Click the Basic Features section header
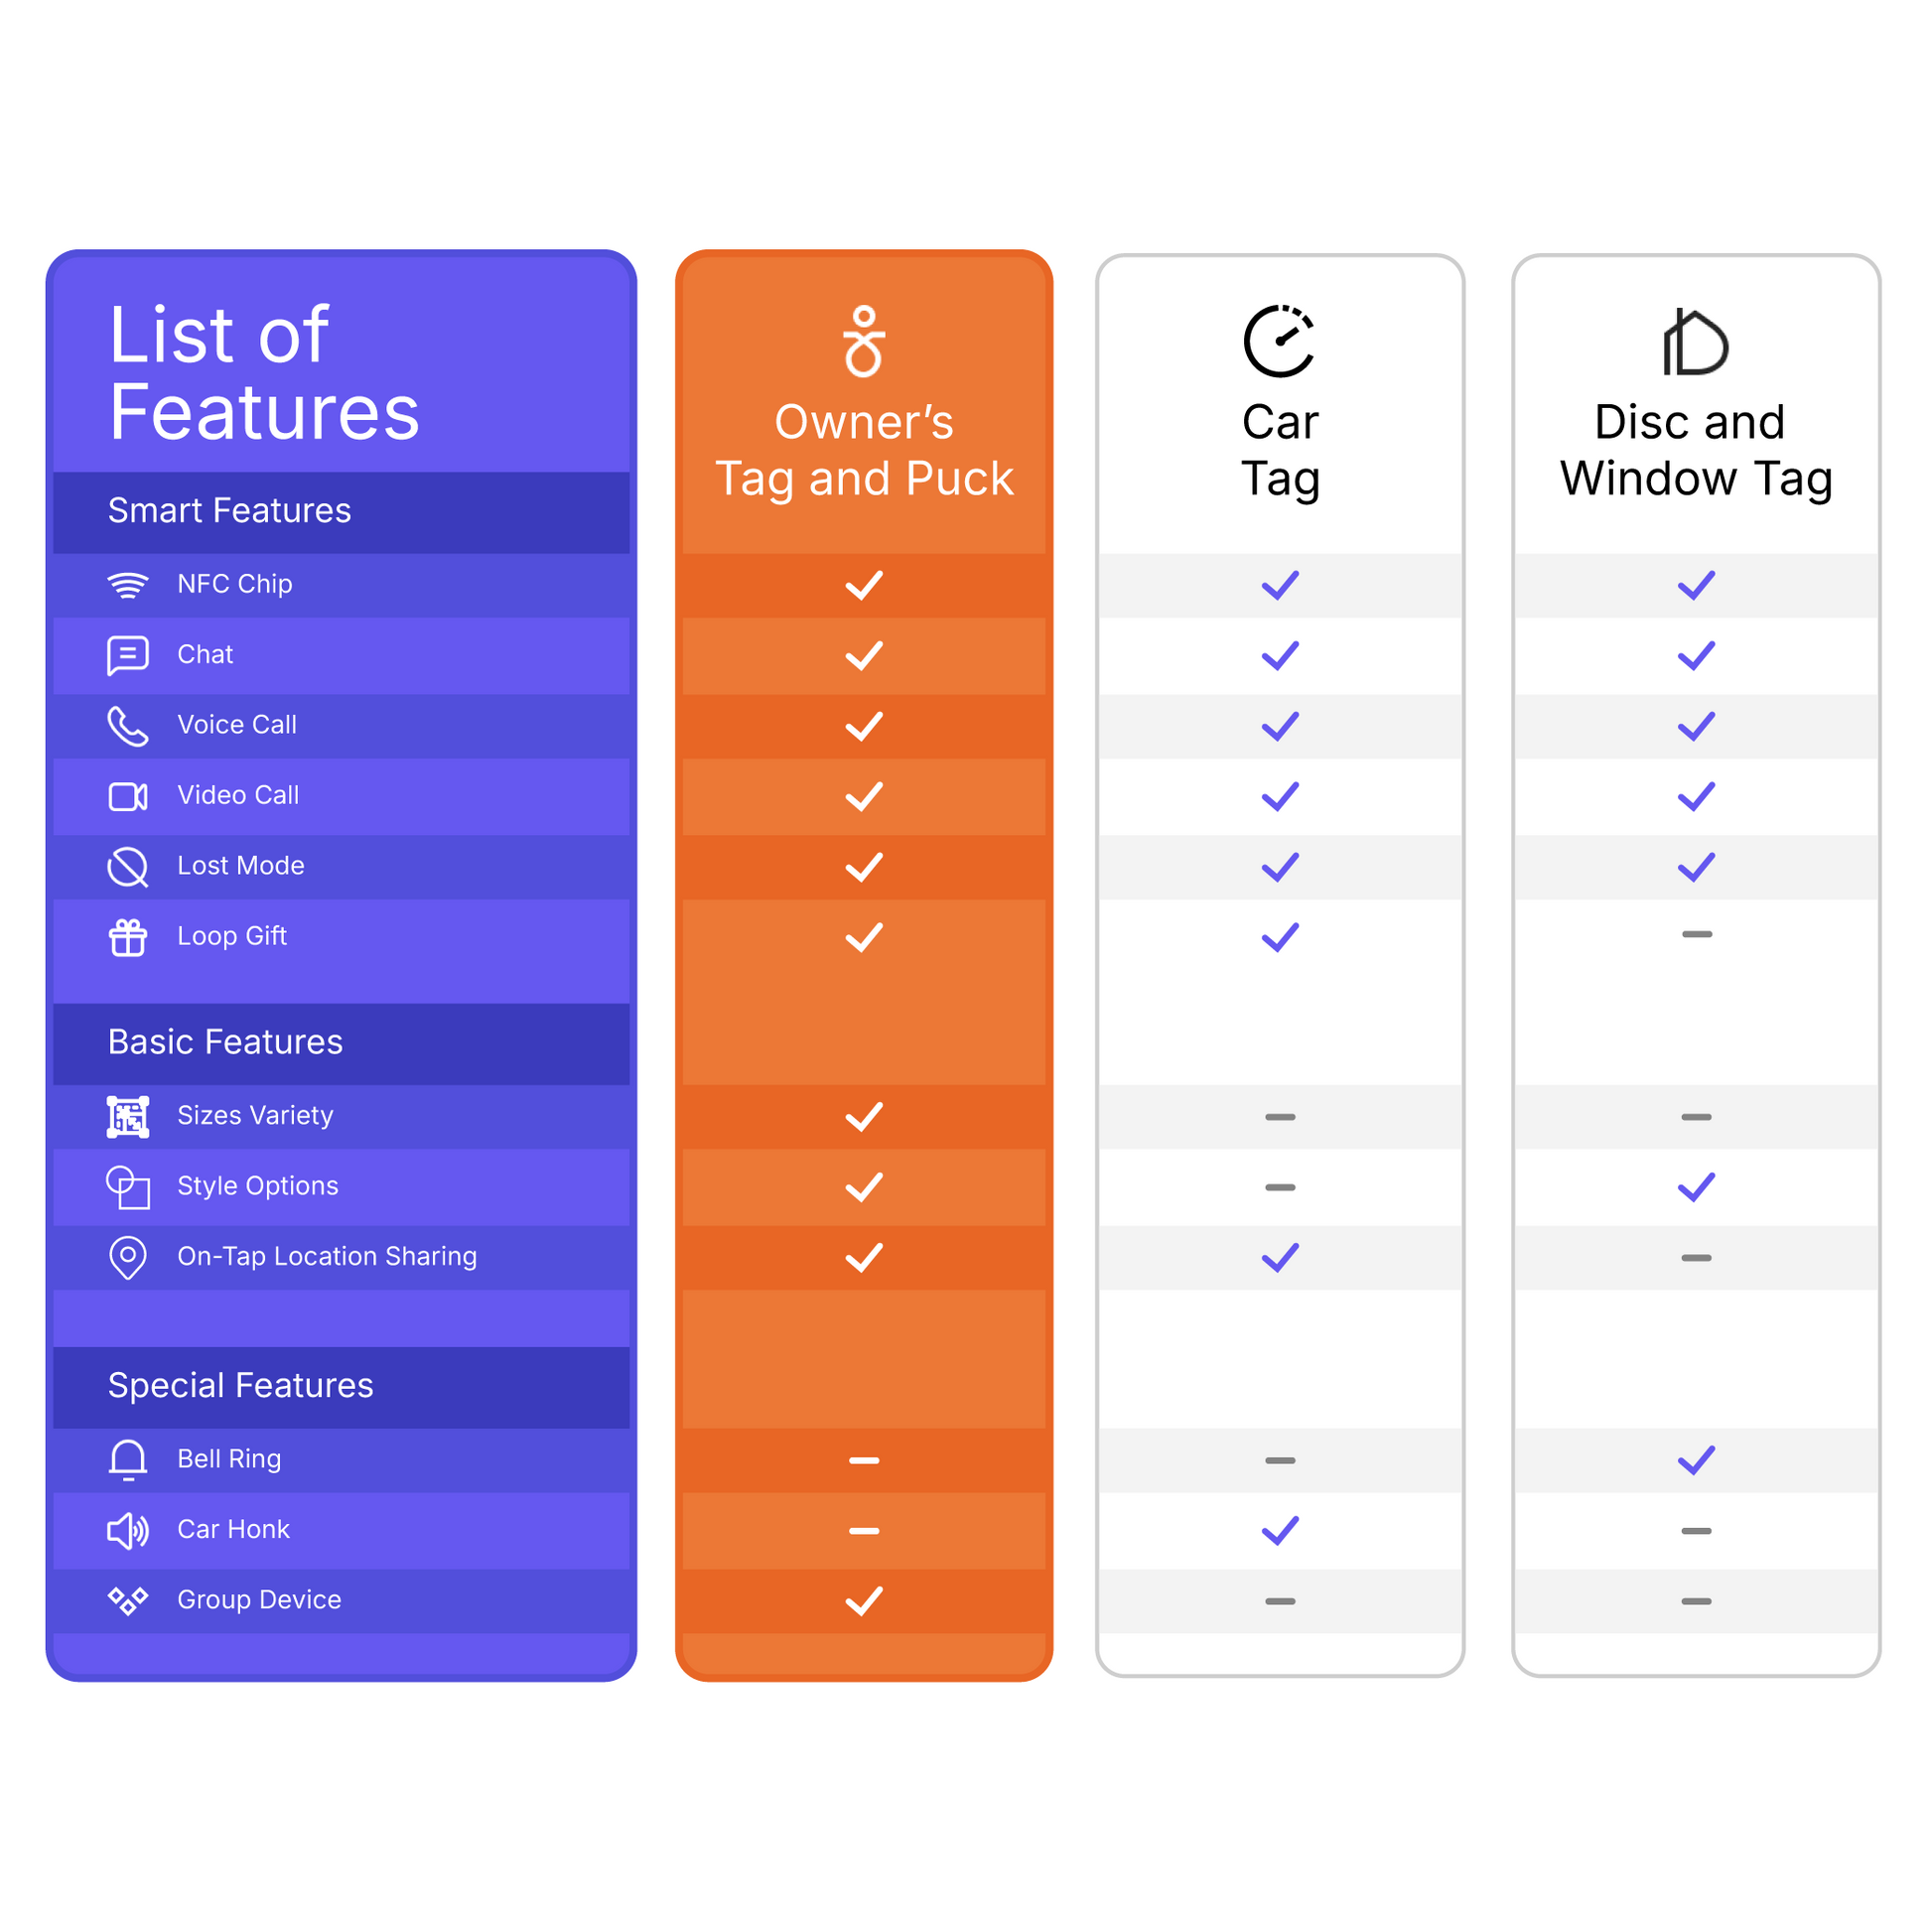 (226, 1042)
